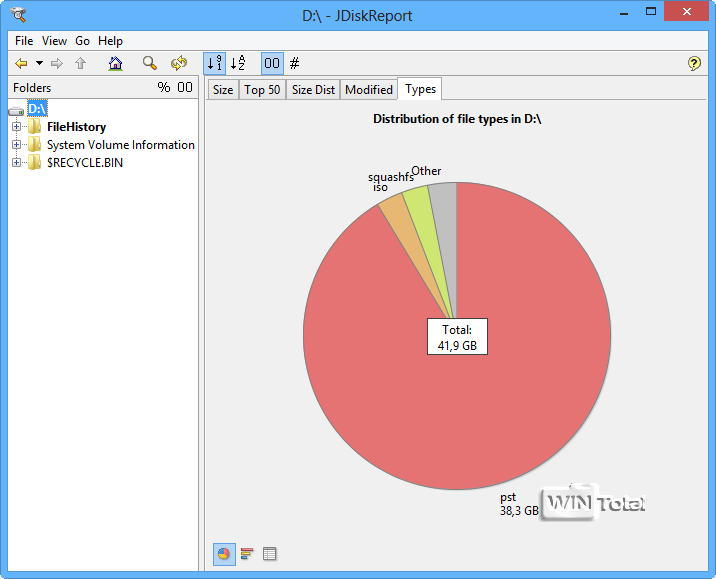Minimize the JDiskReport window
The height and width of the screenshot is (579, 716).
point(624,13)
